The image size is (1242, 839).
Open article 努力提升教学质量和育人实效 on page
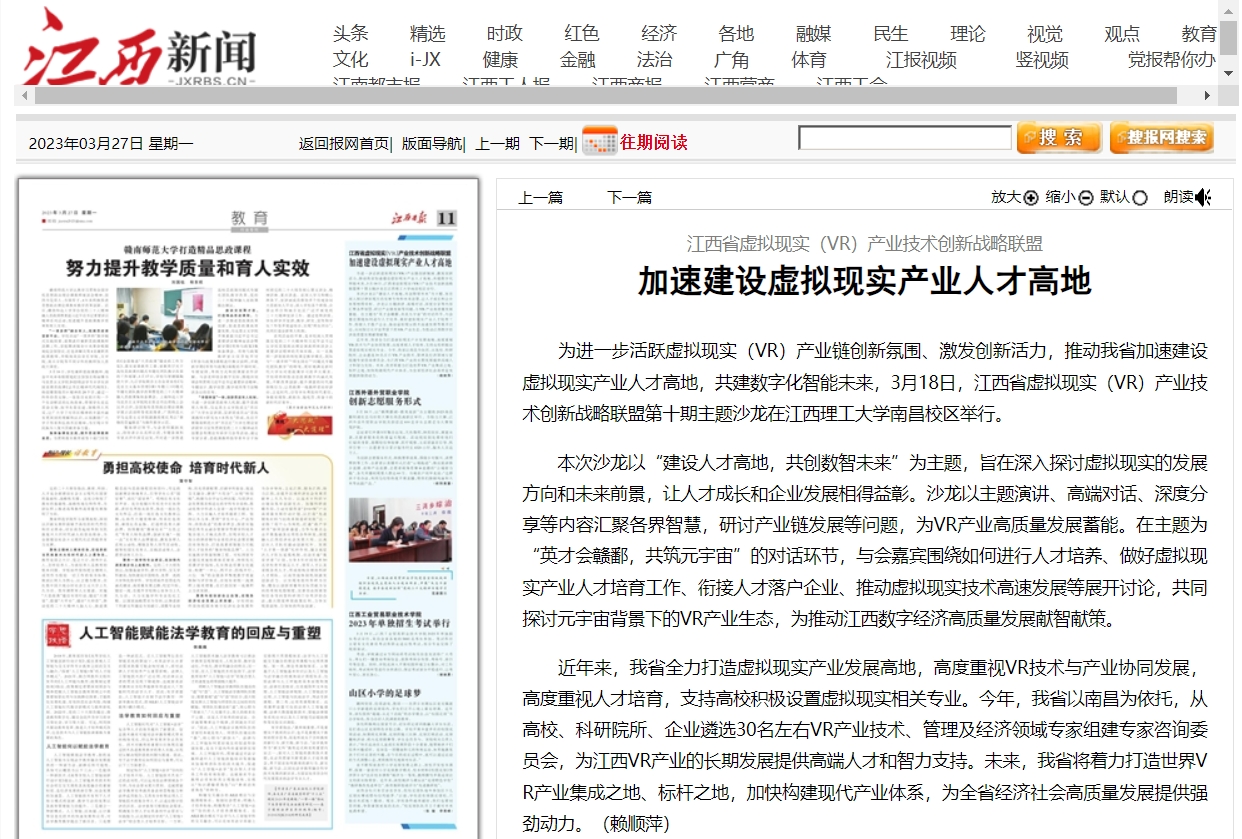point(187,268)
